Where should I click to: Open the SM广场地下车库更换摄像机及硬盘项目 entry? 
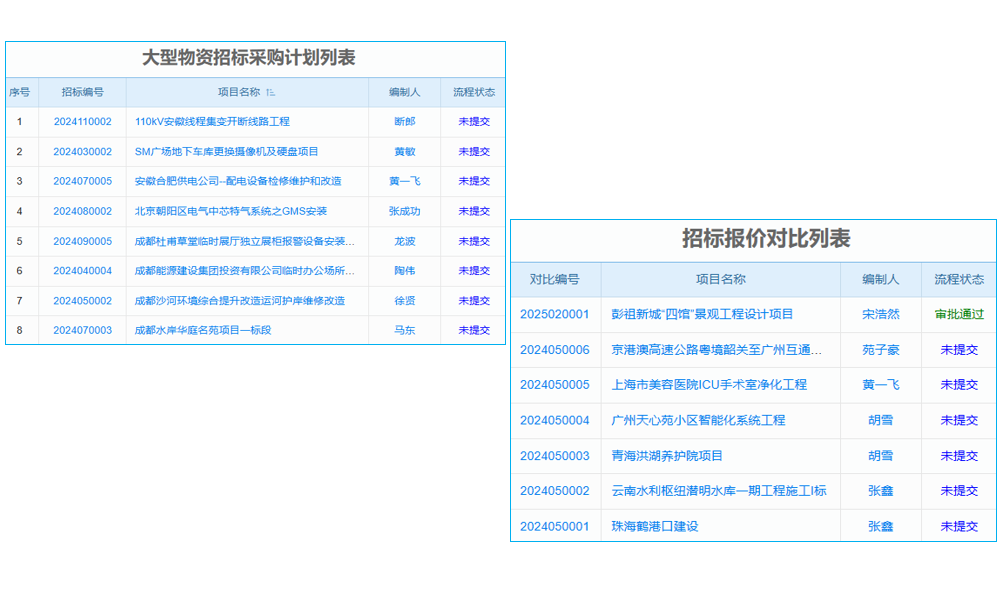(230, 151)
